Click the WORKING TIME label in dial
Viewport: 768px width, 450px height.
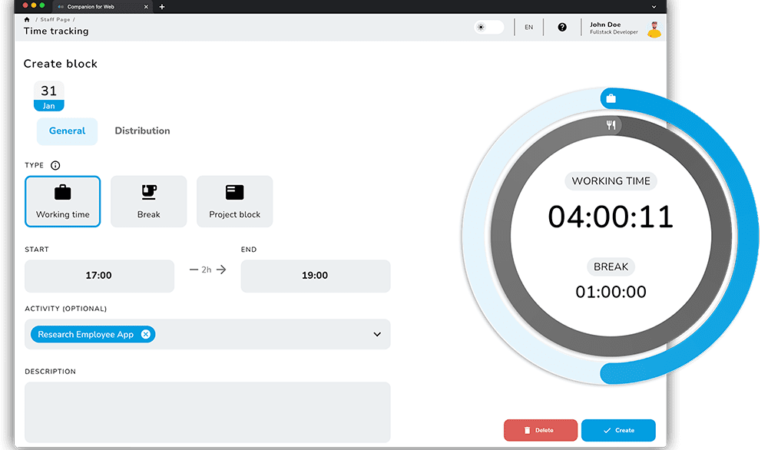click(x=611, y=181)
